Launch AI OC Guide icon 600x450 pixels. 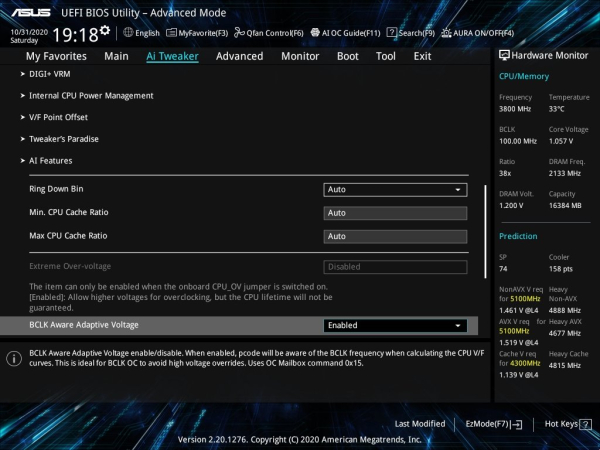pos(315,33)
